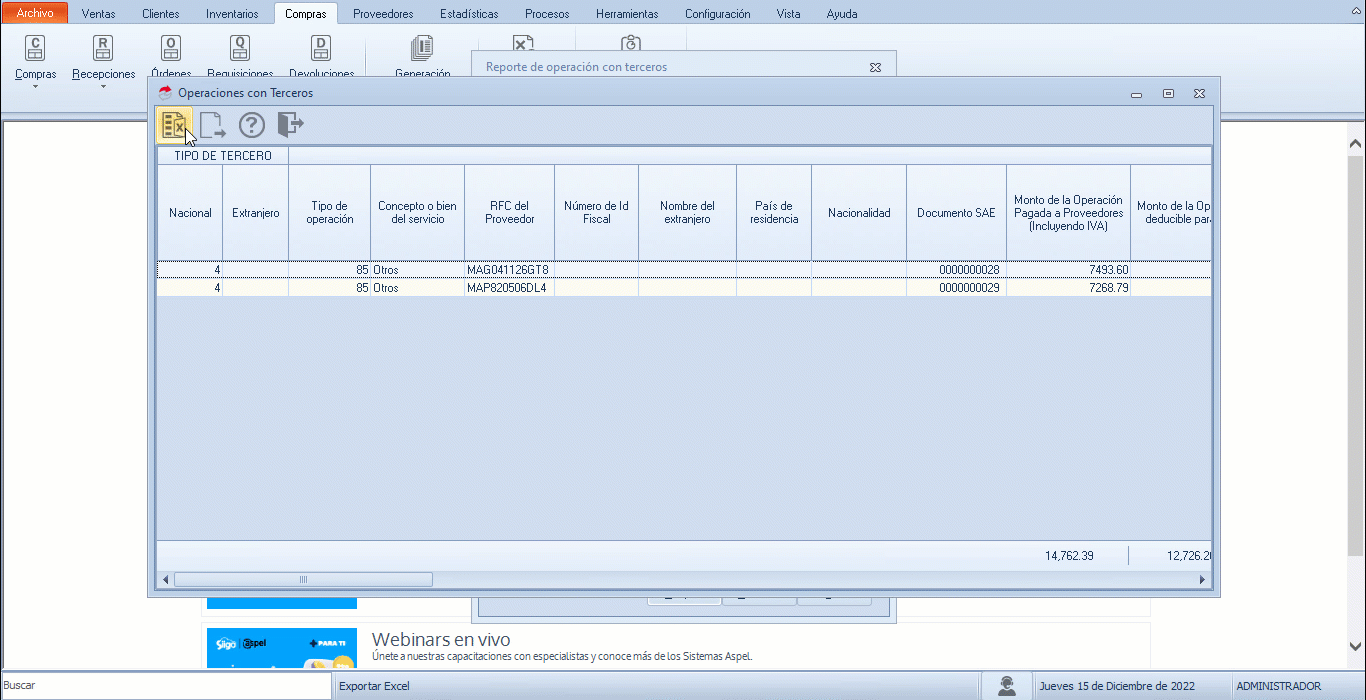Click the exit door icon
This screenshot has width=1366, height=700.
(x=290, y=125)
